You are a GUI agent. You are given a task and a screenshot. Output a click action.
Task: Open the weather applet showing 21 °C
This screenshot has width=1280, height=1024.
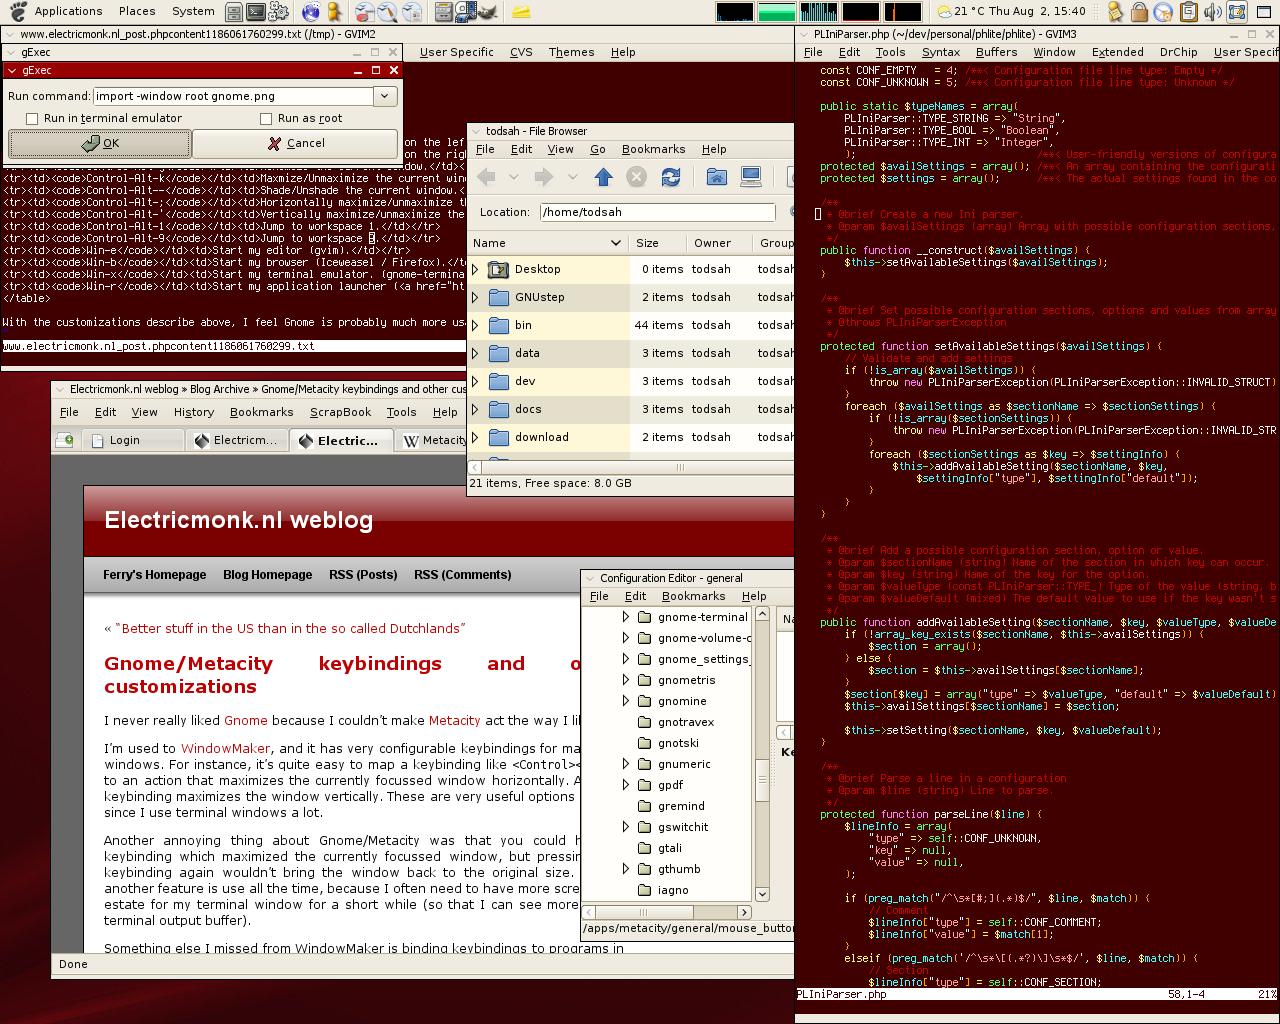960,11
